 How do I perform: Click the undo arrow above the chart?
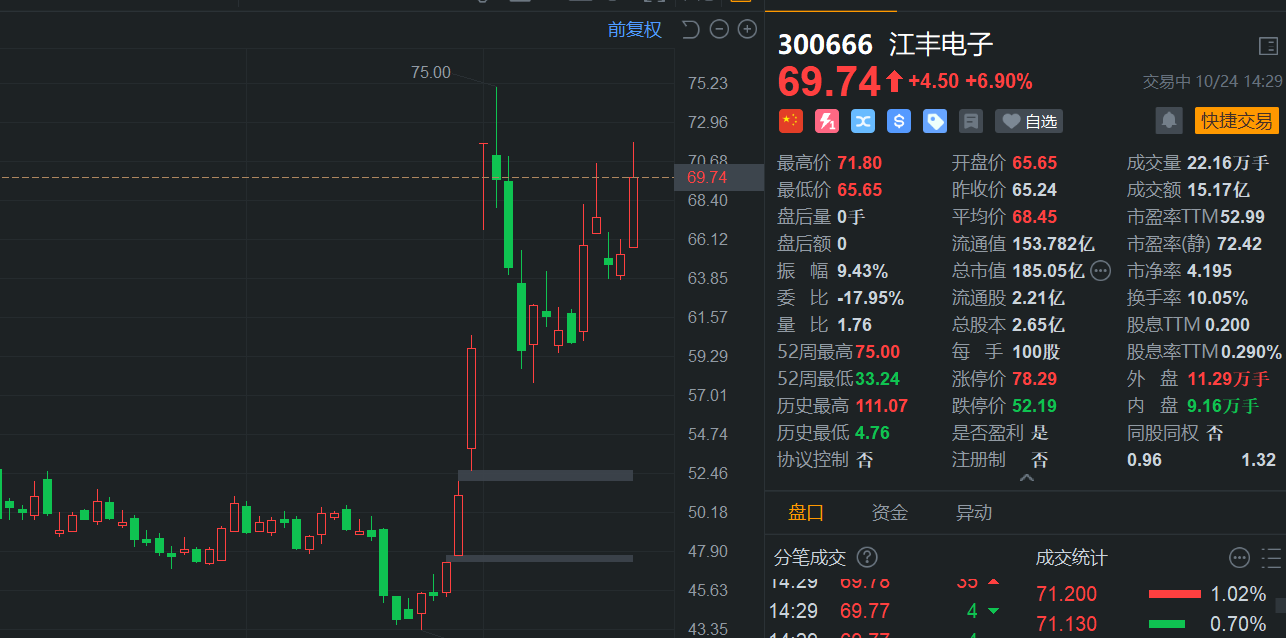coord(690,29)
